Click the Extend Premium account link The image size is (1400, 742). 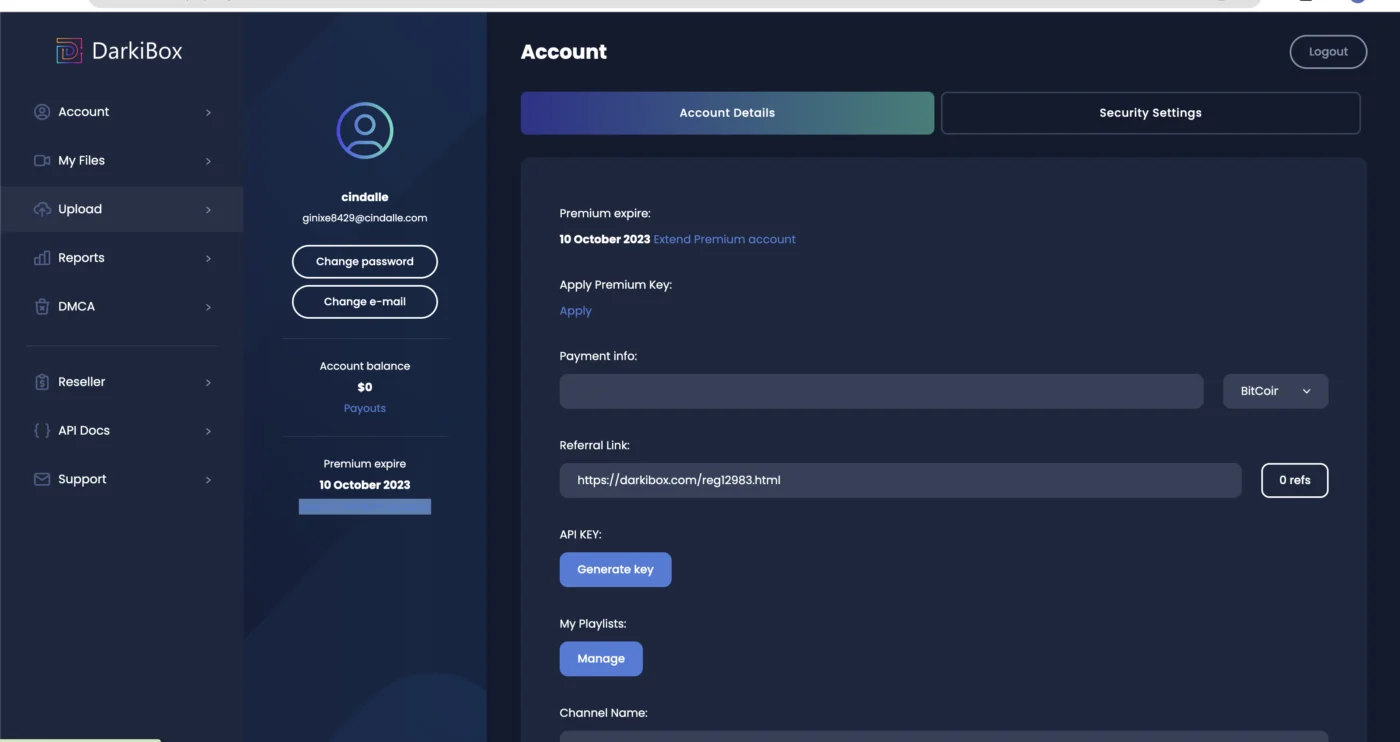coord(725,239)
